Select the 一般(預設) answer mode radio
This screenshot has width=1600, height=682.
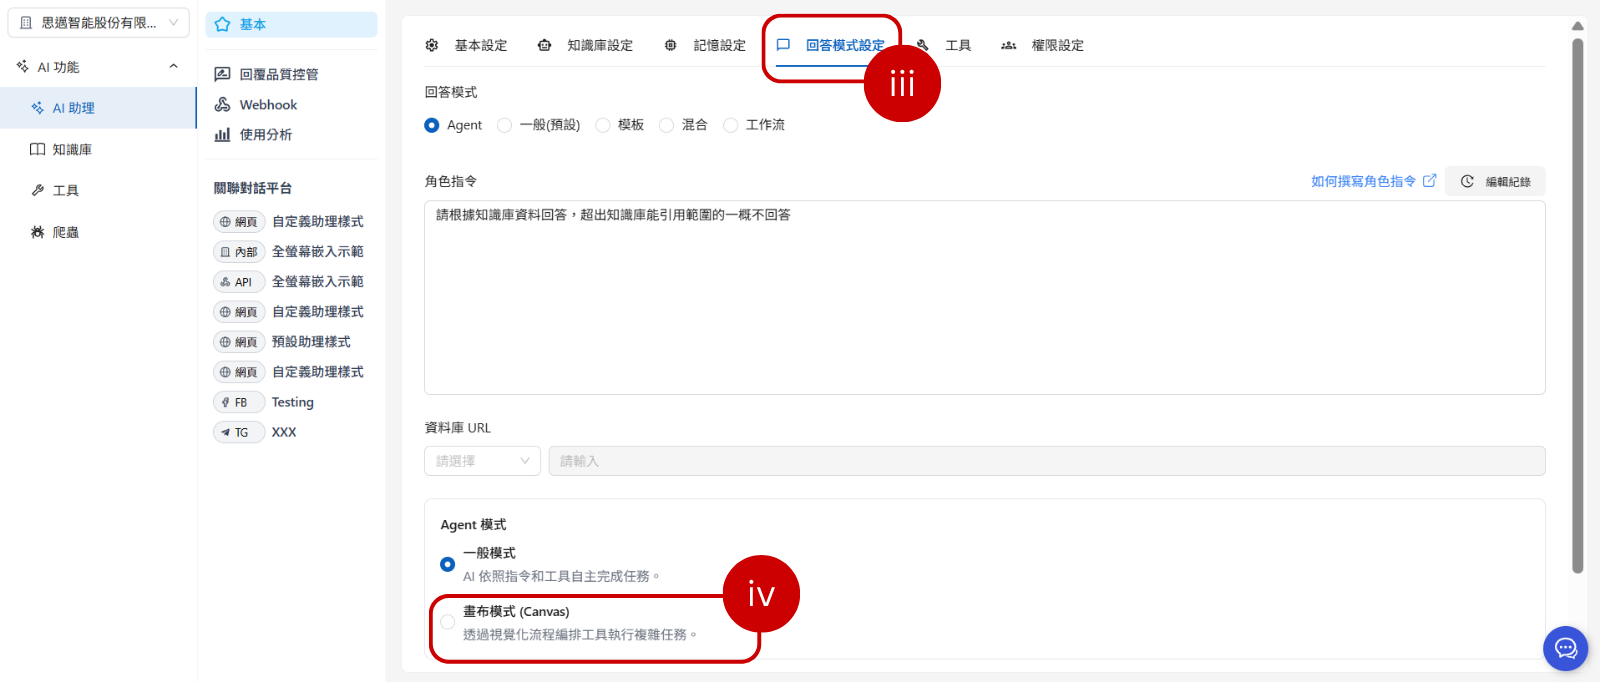(x=505, y=125)
